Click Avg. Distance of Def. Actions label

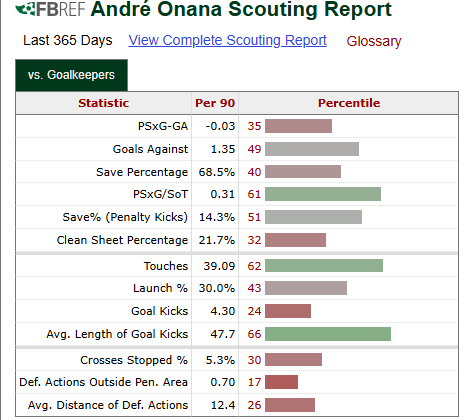pyautogui.click(x=108, y=405)
